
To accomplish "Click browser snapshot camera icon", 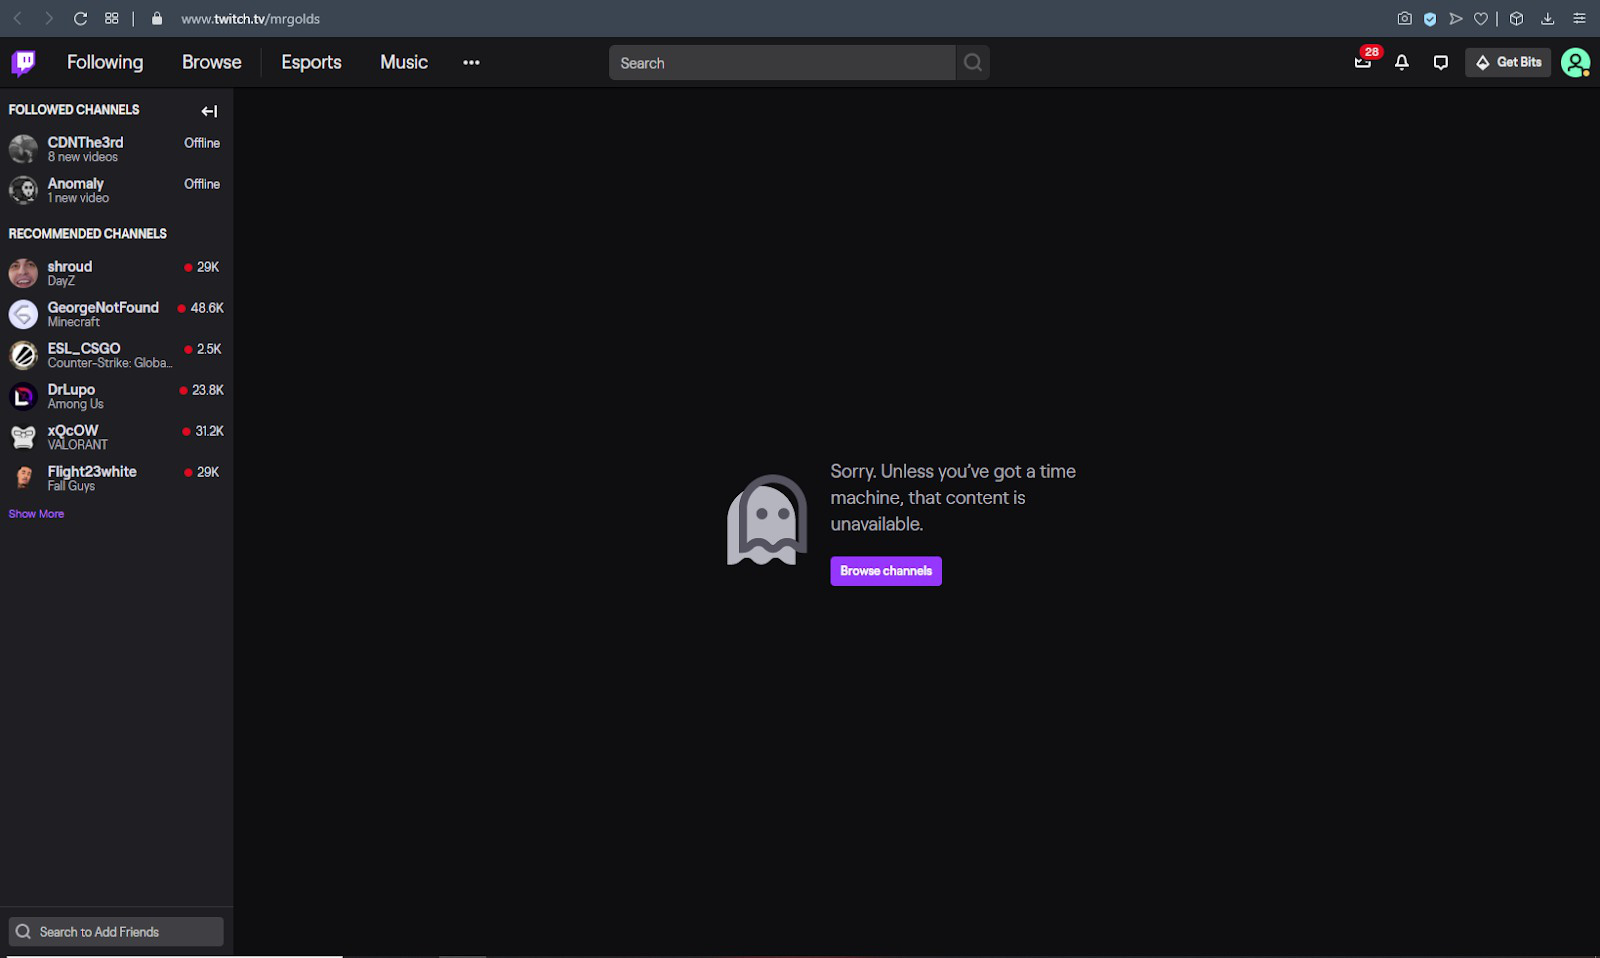I will click(1405, 18).
